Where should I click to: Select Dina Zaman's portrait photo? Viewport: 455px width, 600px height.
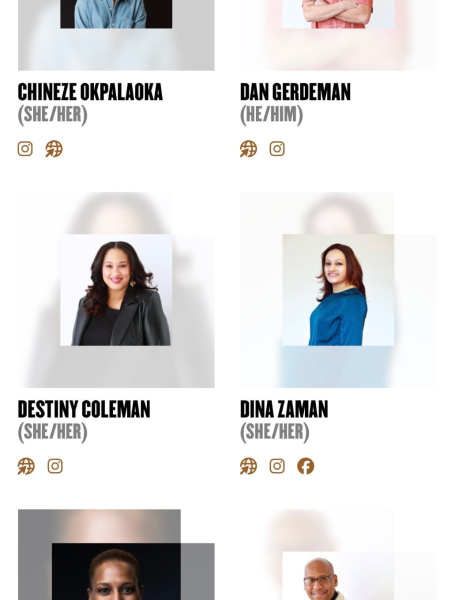(338, 290)
